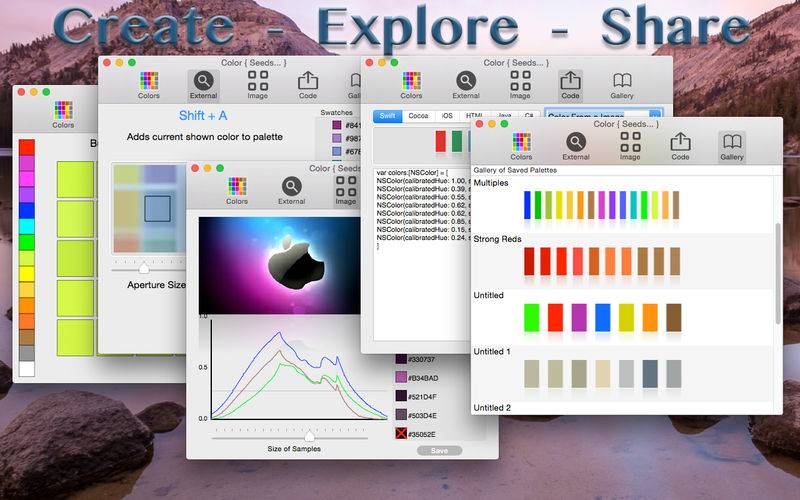Toggle the crossed-out #35052E swatch
Screen dimensions: 800x500
(x=402, y=433)
